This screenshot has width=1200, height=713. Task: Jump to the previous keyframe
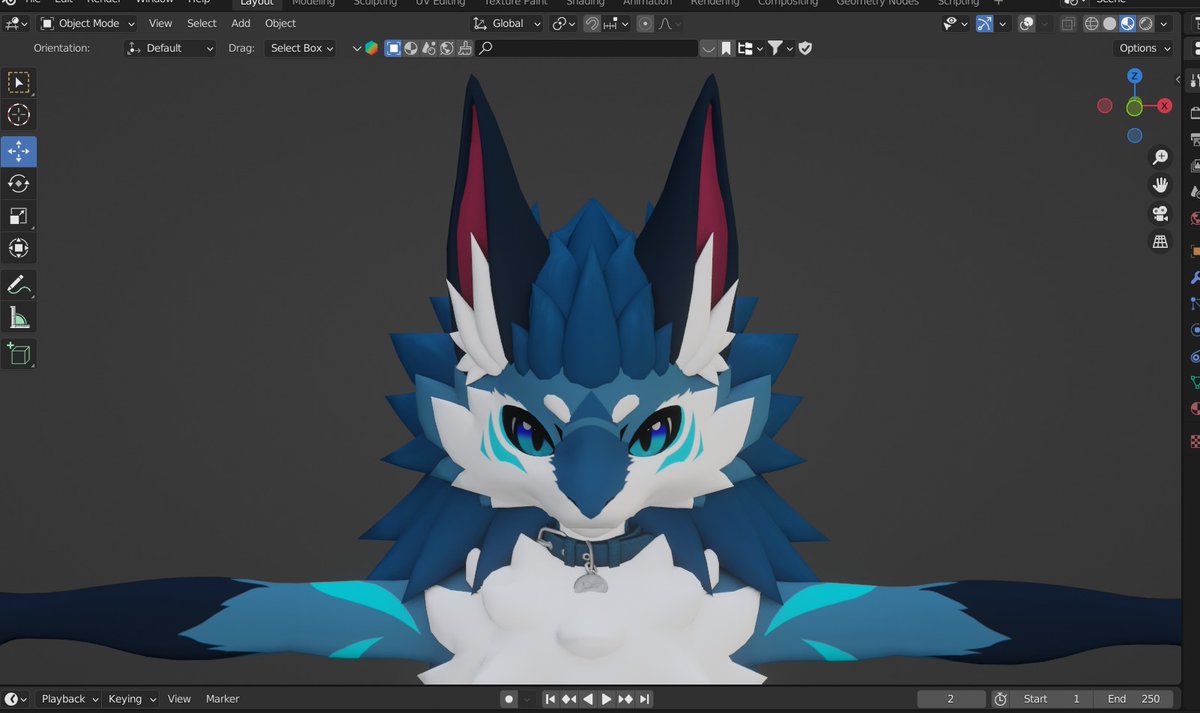tap(569, 699)
